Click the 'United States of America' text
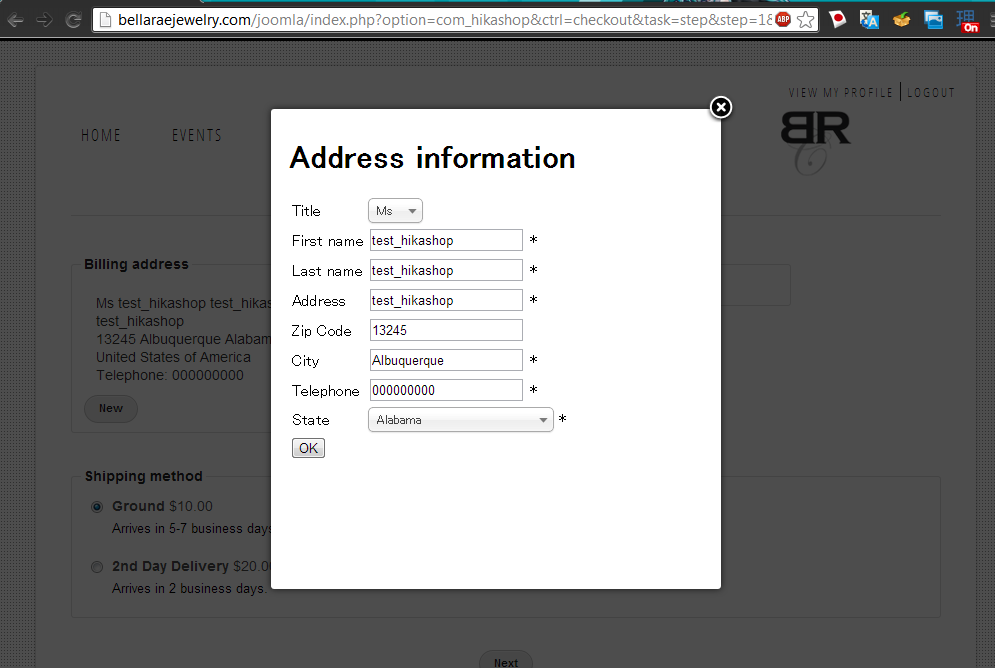995x668 pixels. pyautogui.click(x=173, y=357)
